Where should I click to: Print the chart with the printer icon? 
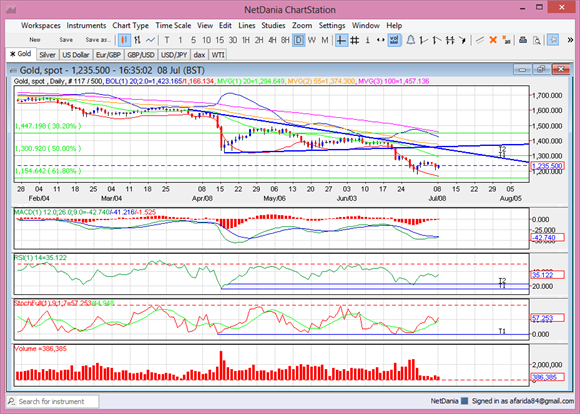(523, 40)
